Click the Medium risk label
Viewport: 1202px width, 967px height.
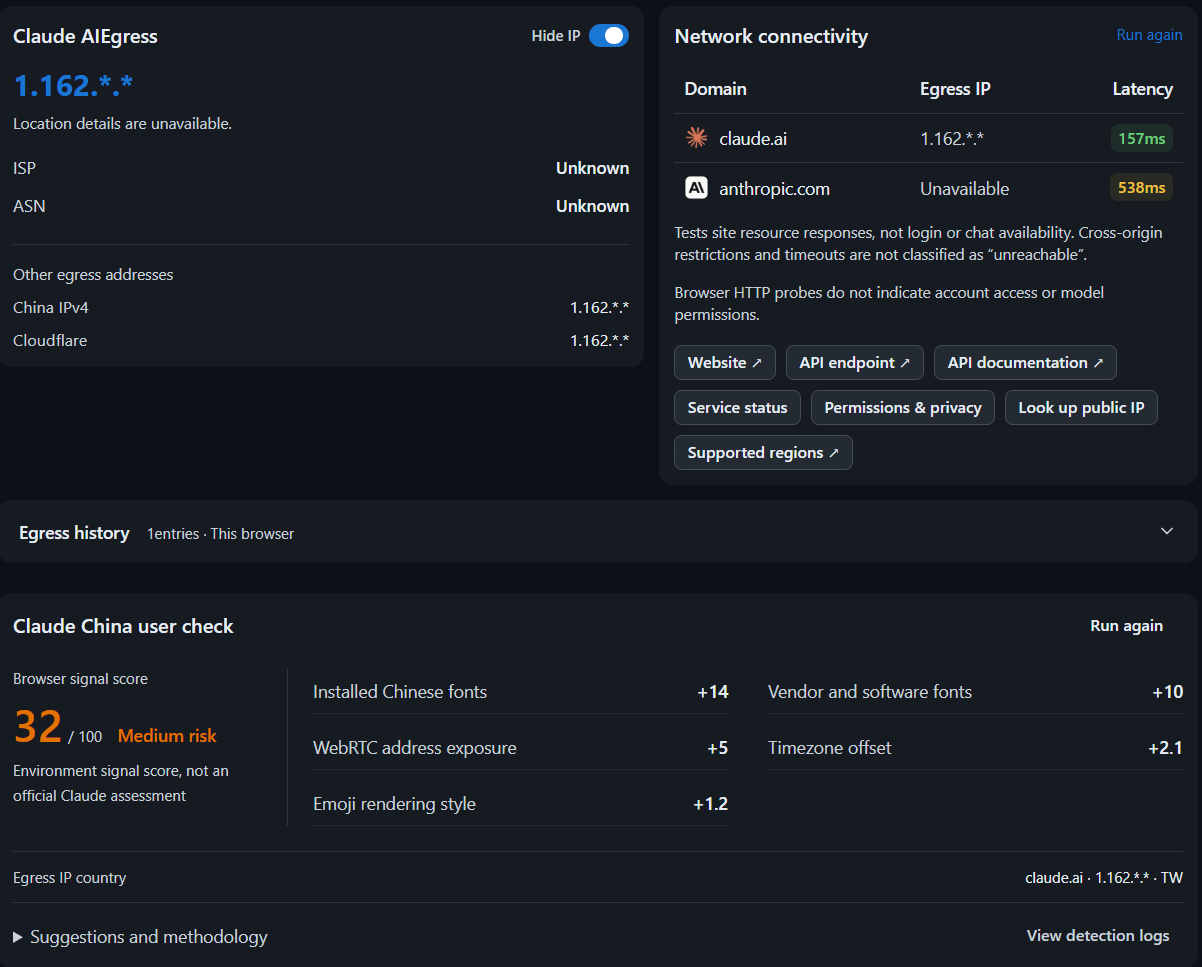167,736
